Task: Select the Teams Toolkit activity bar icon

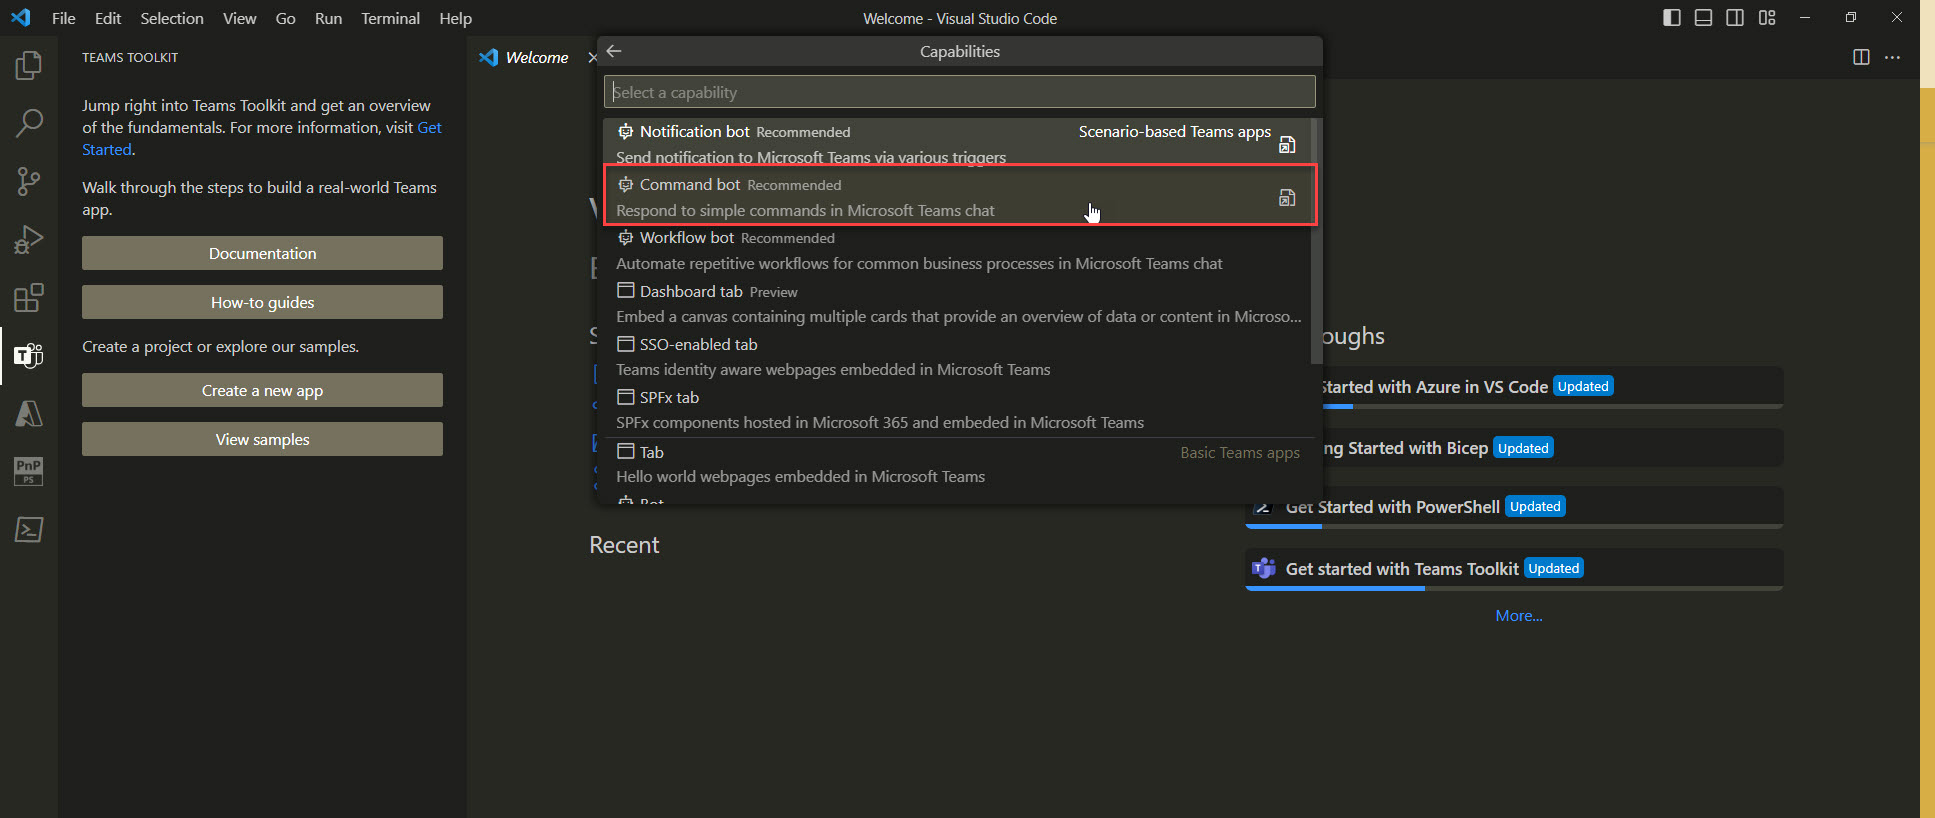Action: point(29,356)
